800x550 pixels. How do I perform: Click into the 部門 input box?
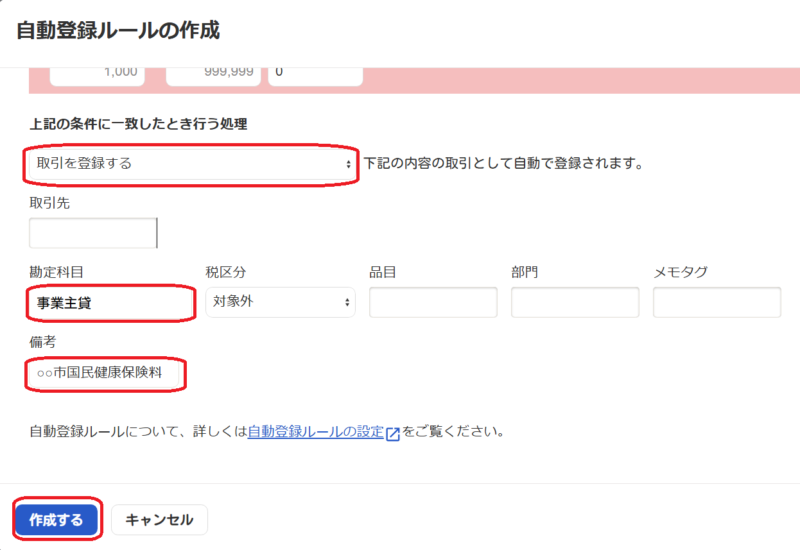pyautogui.click(x=574, y=302)
